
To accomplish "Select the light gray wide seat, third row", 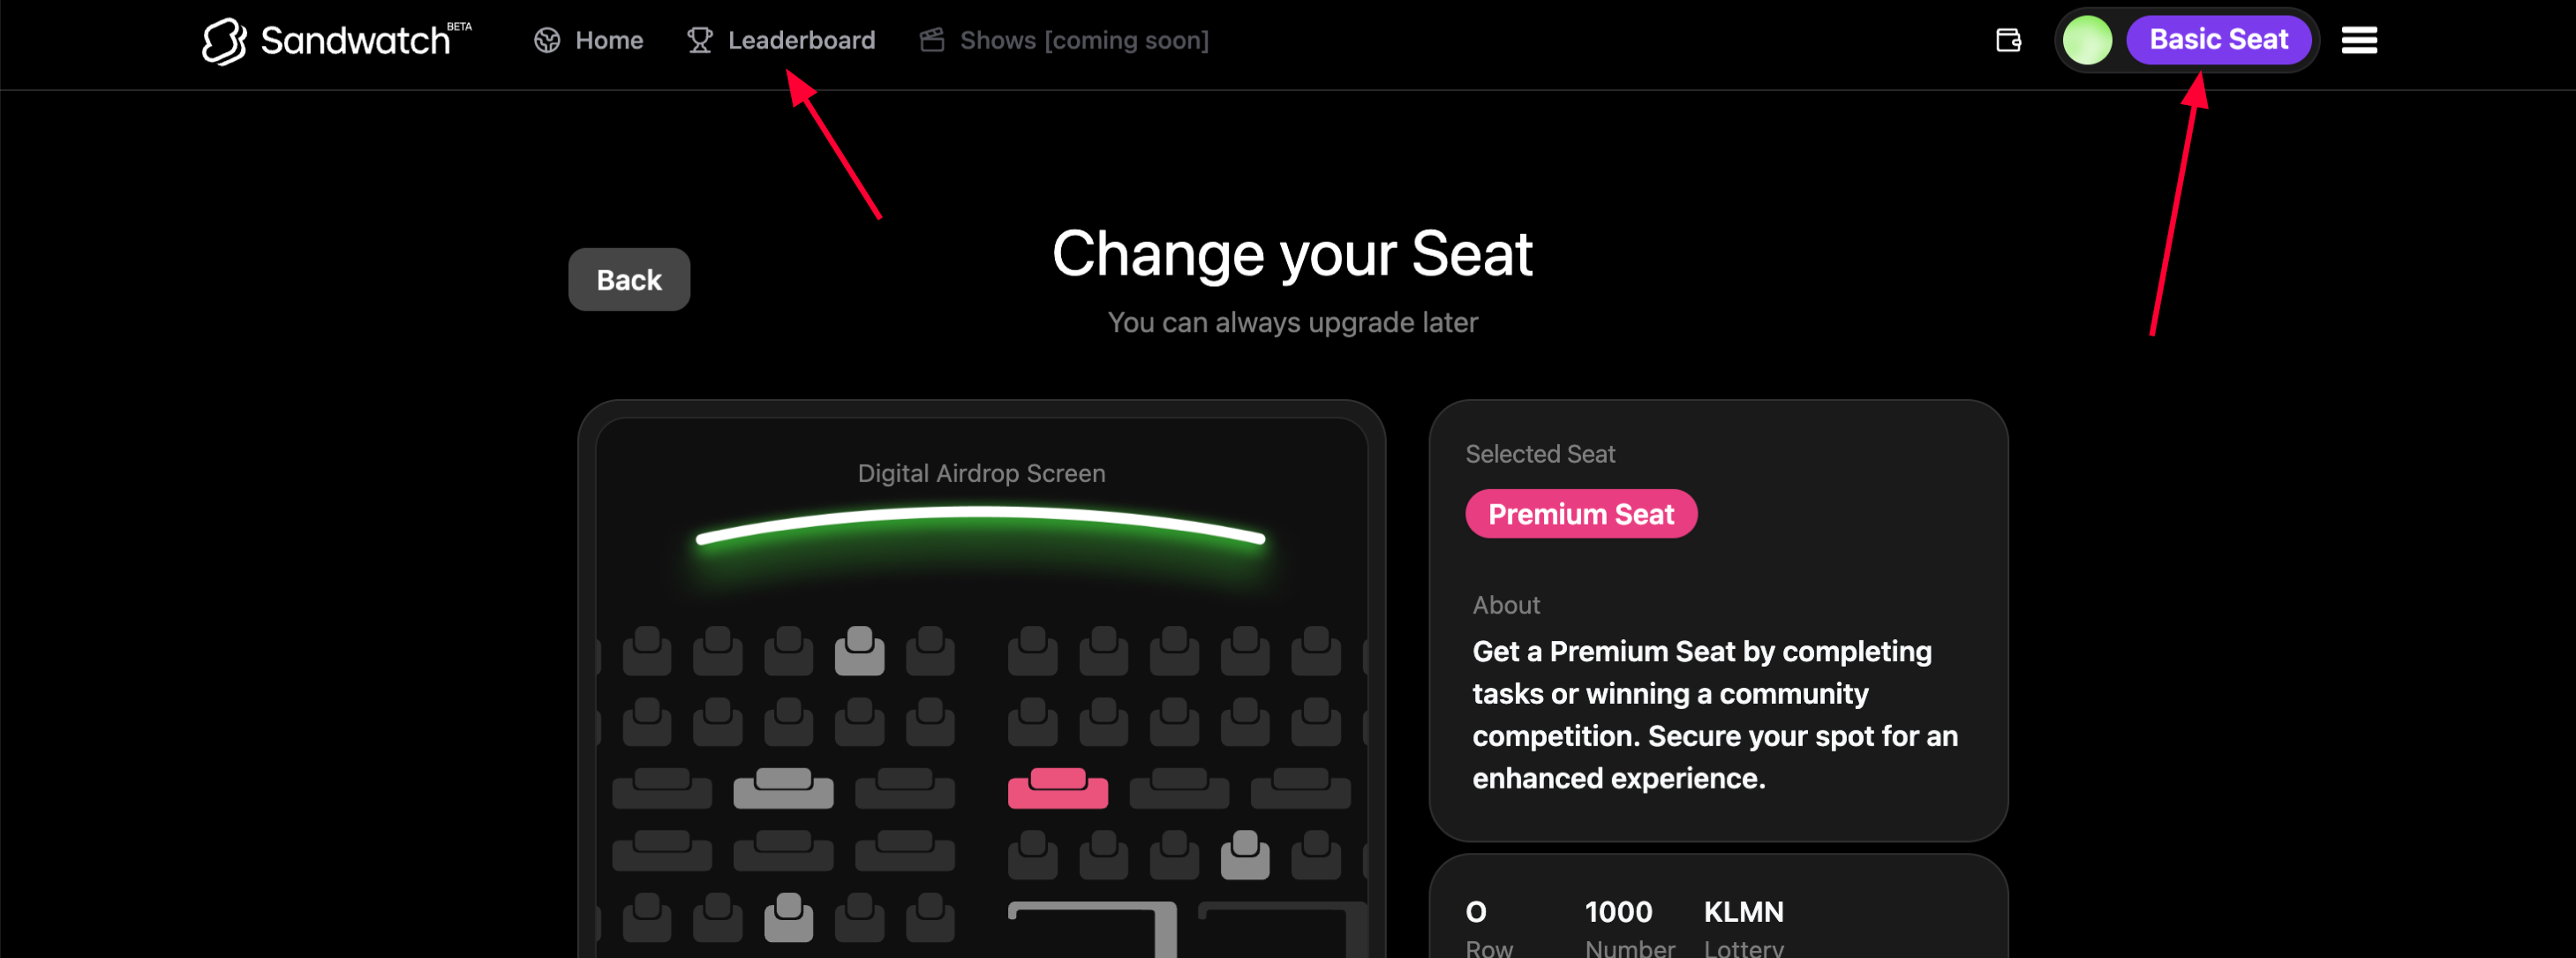I will pos(783,787).
